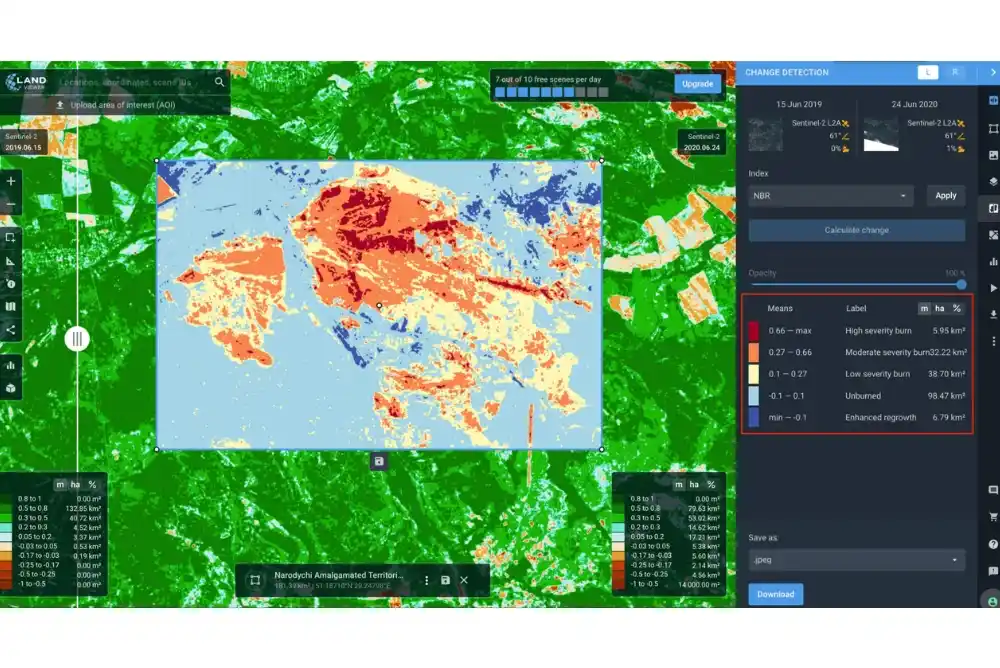Click the Upload area of interest bar
The height and width of the screenshot is (668, 1000).
[x=117, y=104]
